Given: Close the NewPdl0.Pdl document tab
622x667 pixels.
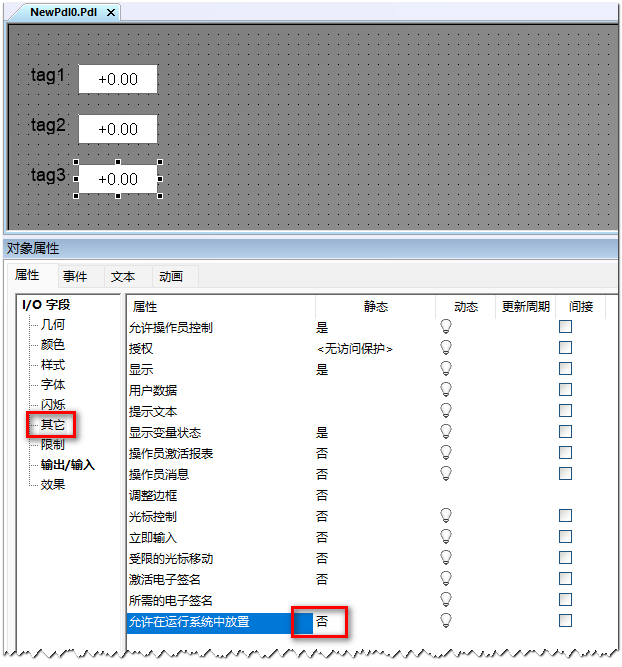Looking at the screenshot, I should 110,12.
